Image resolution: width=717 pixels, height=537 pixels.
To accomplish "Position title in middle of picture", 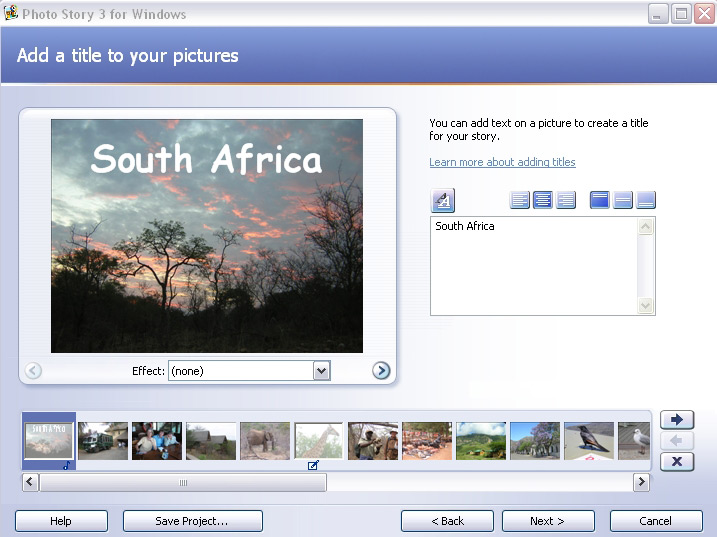I will pos(622,200).
